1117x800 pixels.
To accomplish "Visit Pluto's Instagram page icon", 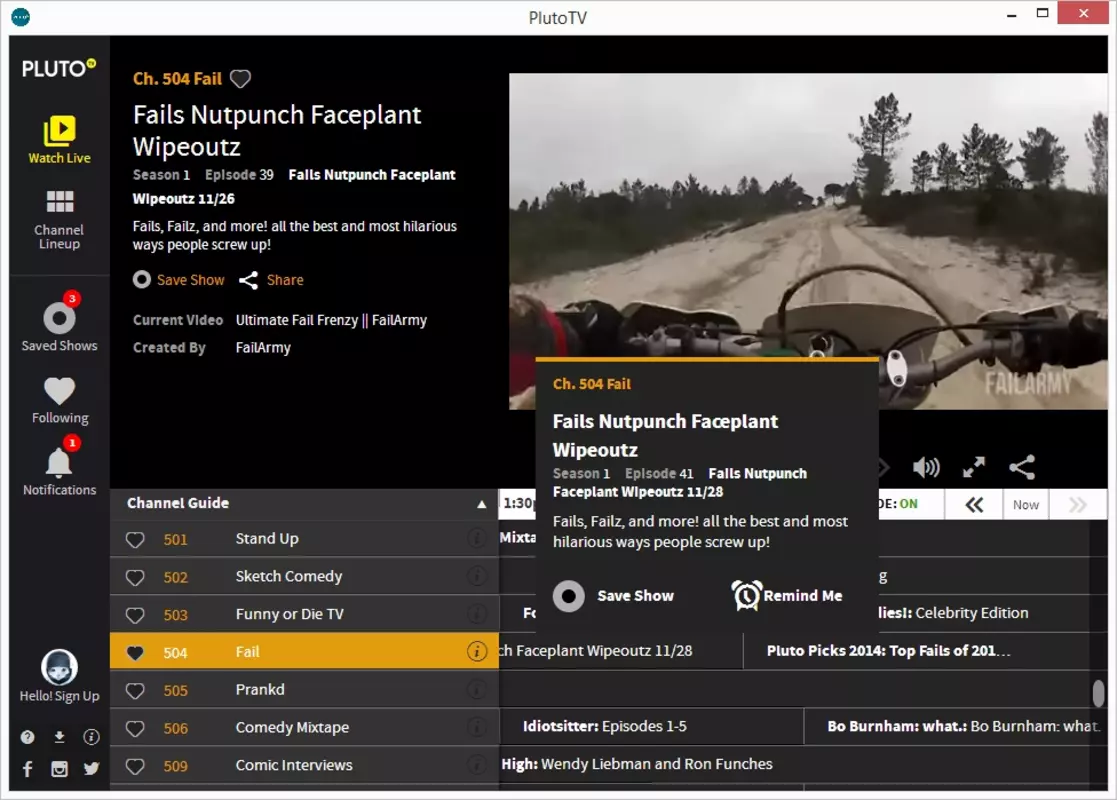I will 59,769.
